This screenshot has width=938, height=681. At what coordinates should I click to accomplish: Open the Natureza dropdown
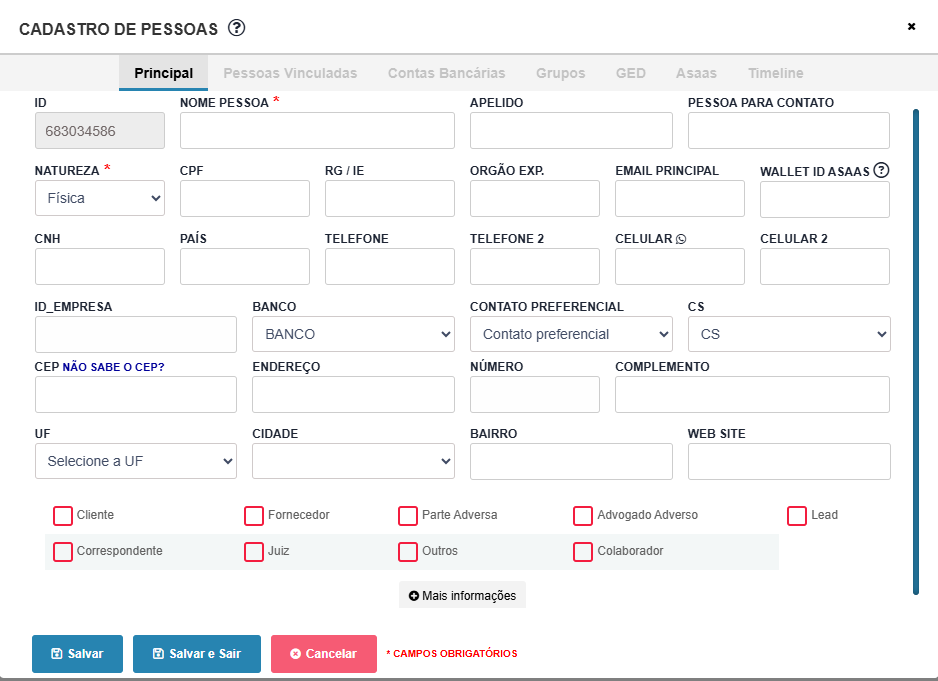100,198
